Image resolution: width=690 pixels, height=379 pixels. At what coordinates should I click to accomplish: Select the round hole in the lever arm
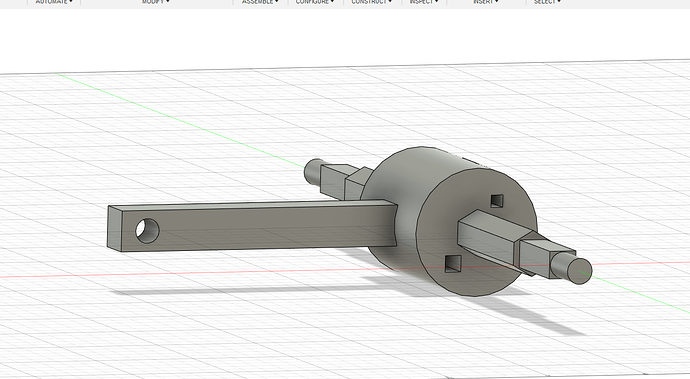[147, 231]
